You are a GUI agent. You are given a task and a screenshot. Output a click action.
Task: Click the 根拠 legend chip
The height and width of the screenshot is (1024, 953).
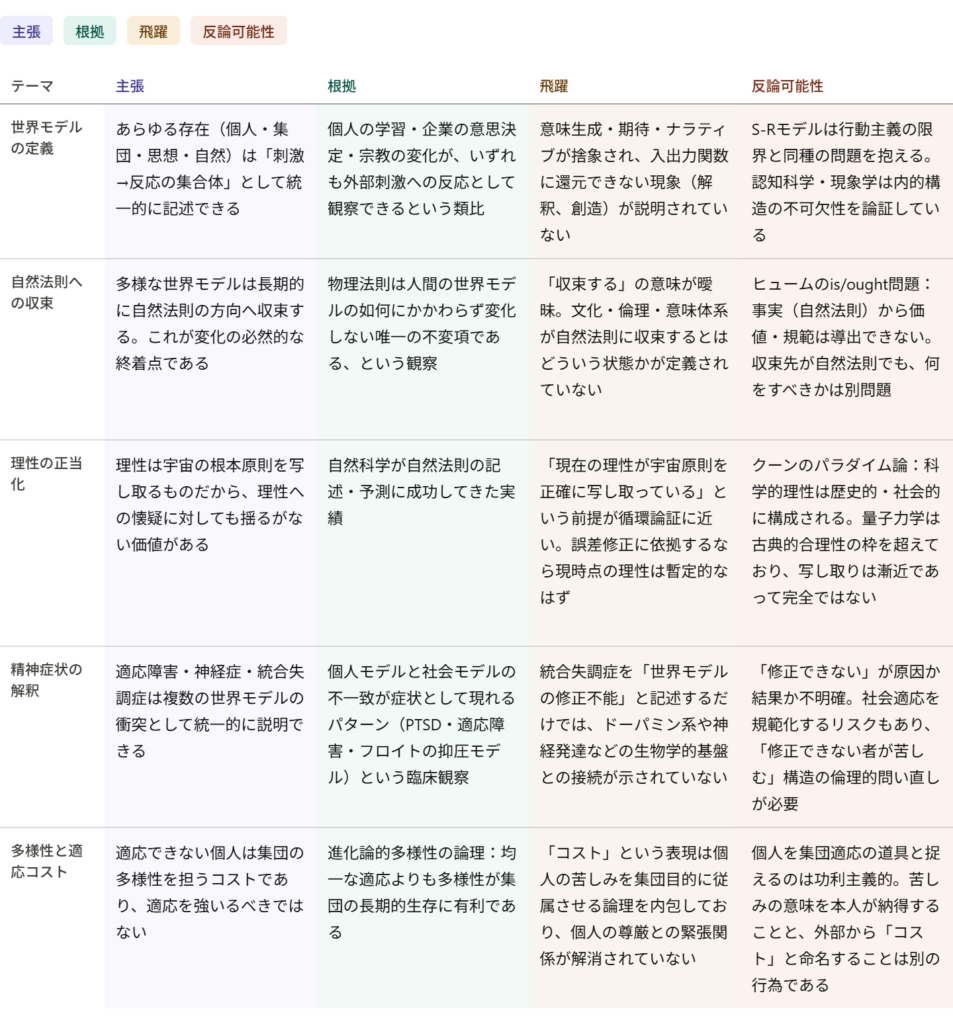(x=90, y=31)
